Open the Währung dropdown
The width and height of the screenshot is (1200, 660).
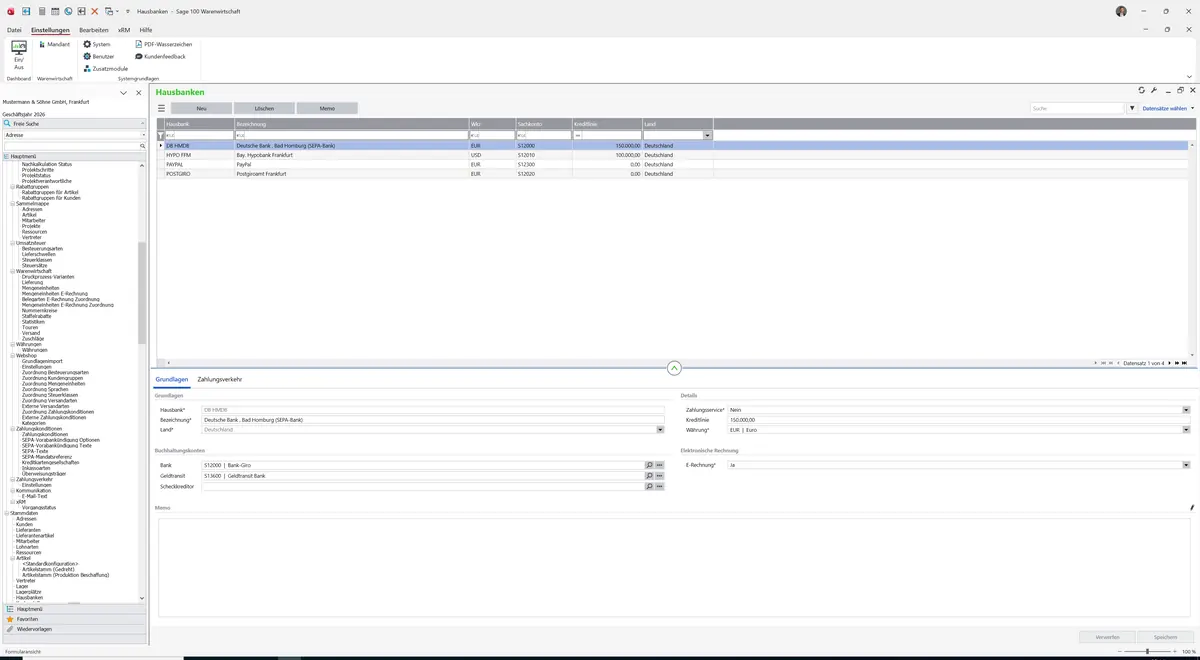coord(1186,430)
